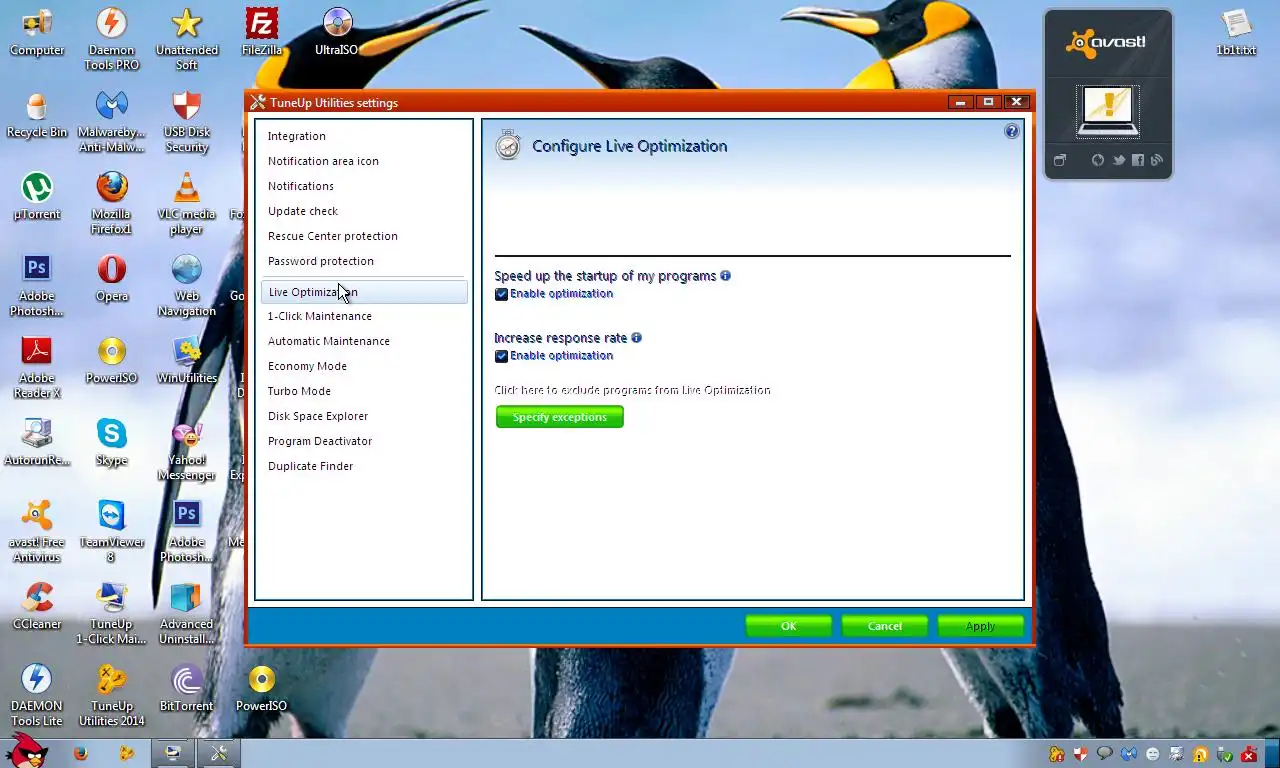This screenshot has width=1280, height=768.
Task: Click the Specify exceptions button
Action: pos(559,417)
